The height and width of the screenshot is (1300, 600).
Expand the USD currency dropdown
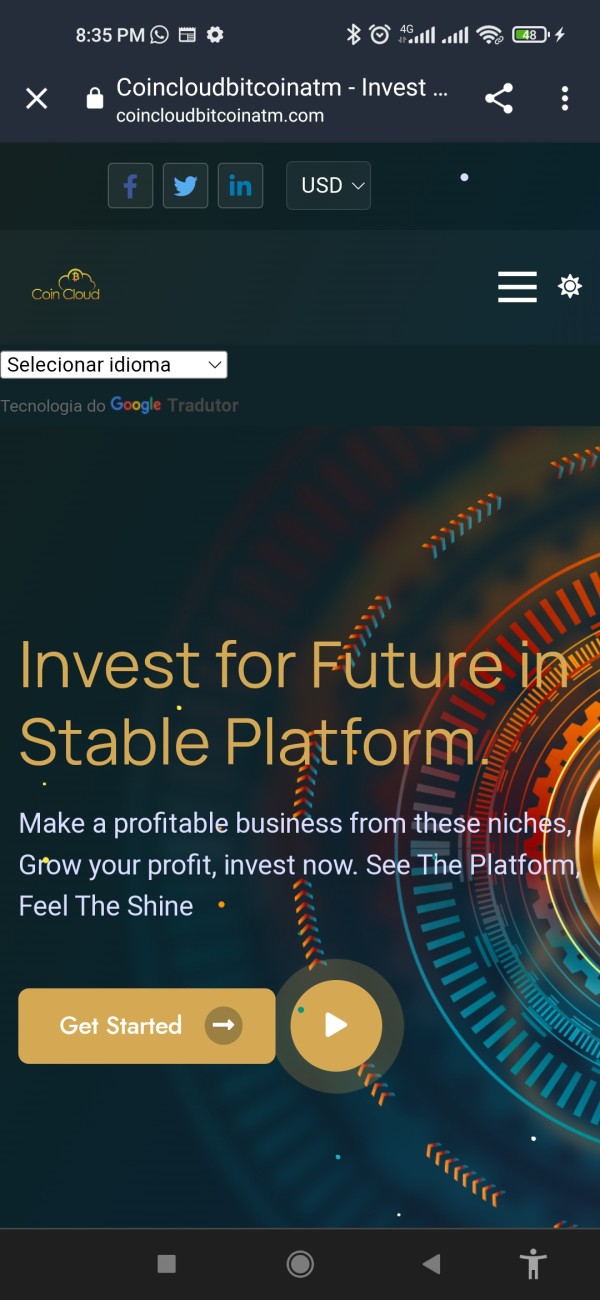click(328, 186)
